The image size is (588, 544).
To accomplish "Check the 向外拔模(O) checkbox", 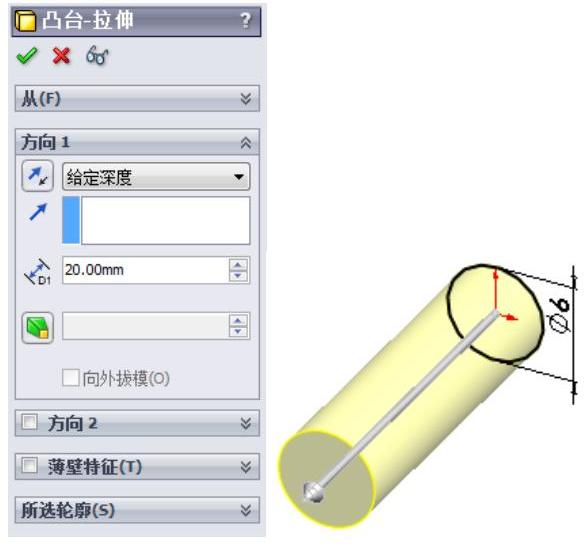I will coord(70,378).
